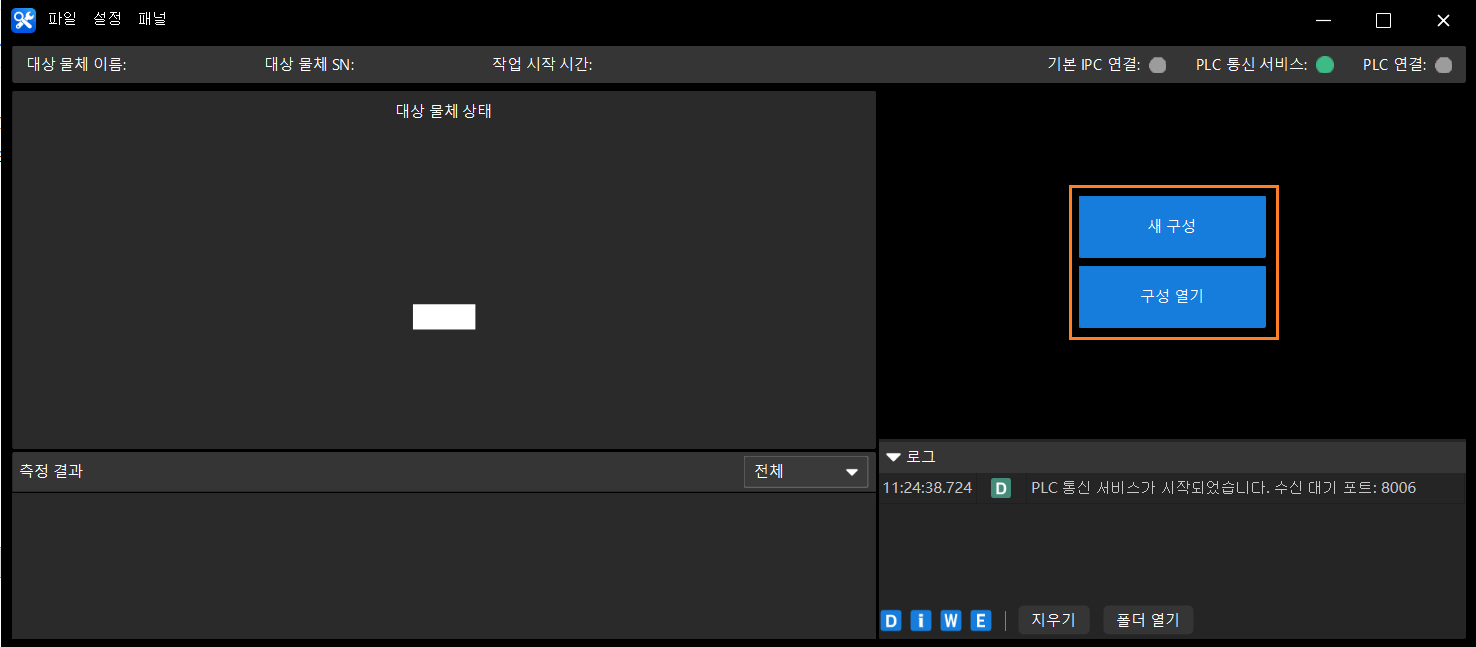Open the 설정 menu
Screen dimensions: 1476x647
click(x=107, y=19)
